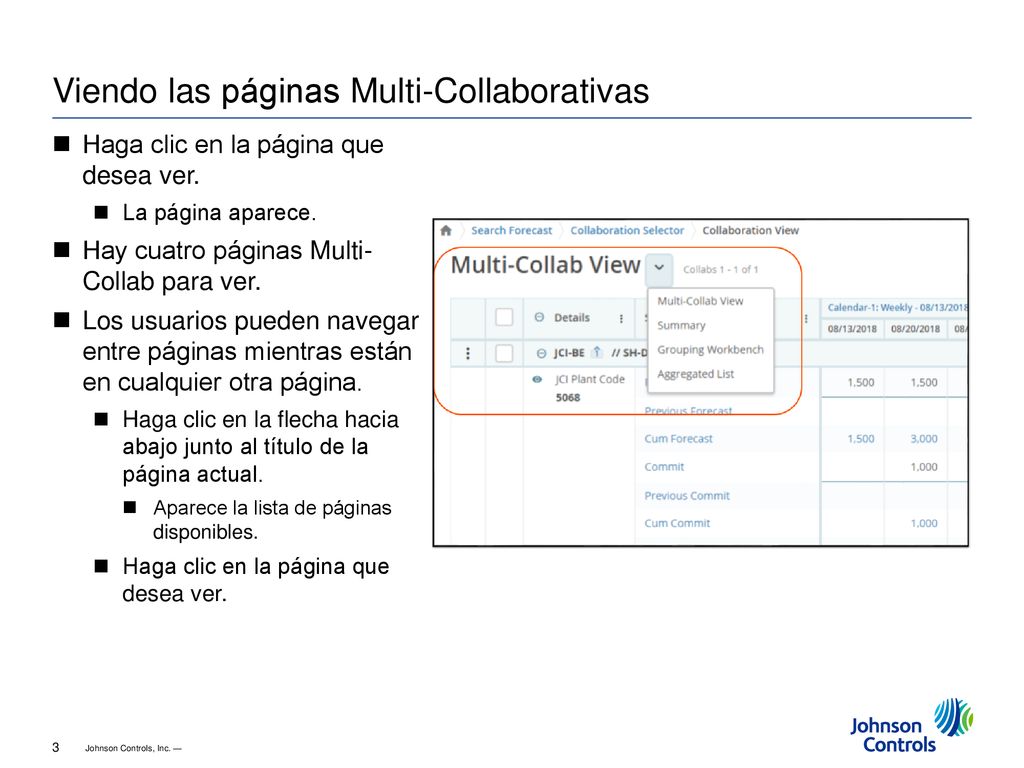Open the Search Forecast breadcrumb link

(511, 231)
